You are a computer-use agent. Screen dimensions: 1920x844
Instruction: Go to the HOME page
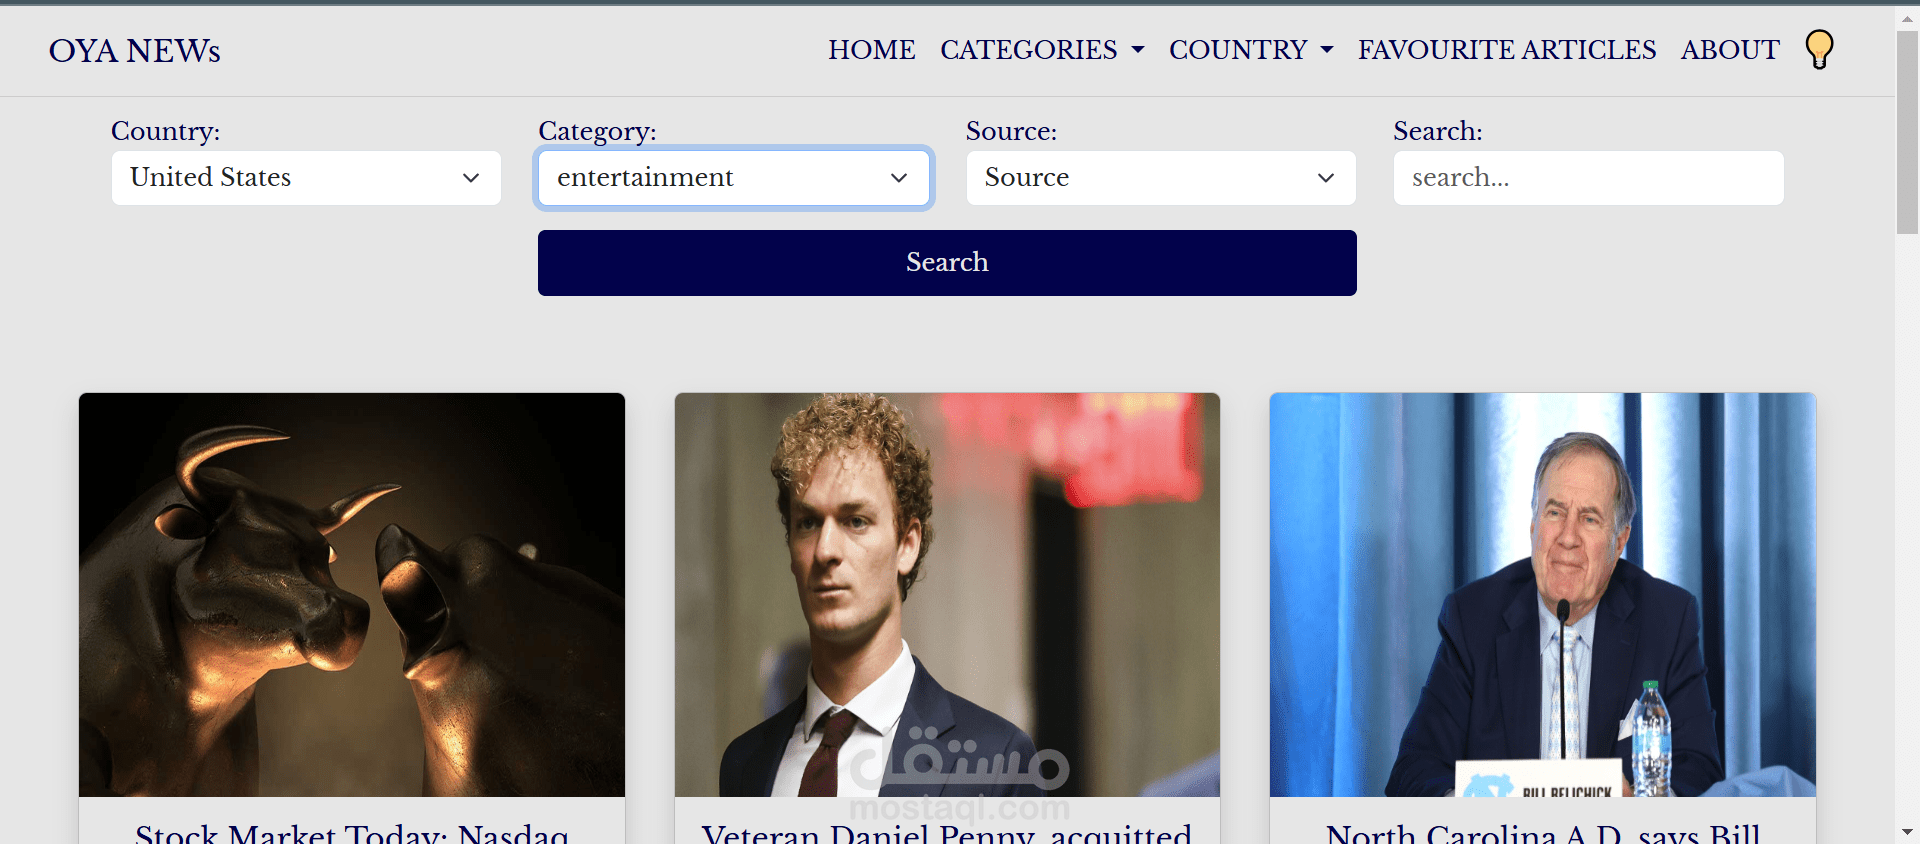pos(871,50)
